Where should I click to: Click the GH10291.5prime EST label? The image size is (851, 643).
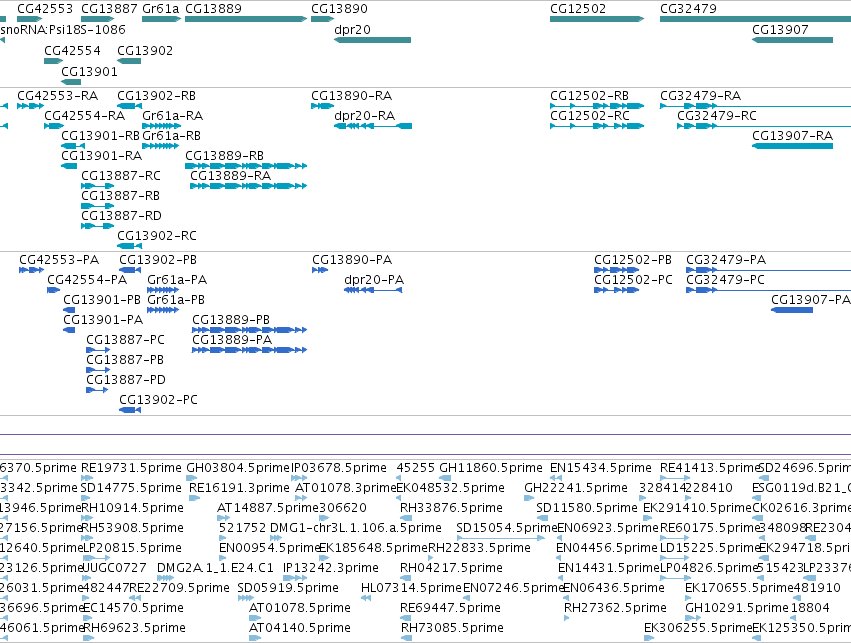(x=736, y=609)
